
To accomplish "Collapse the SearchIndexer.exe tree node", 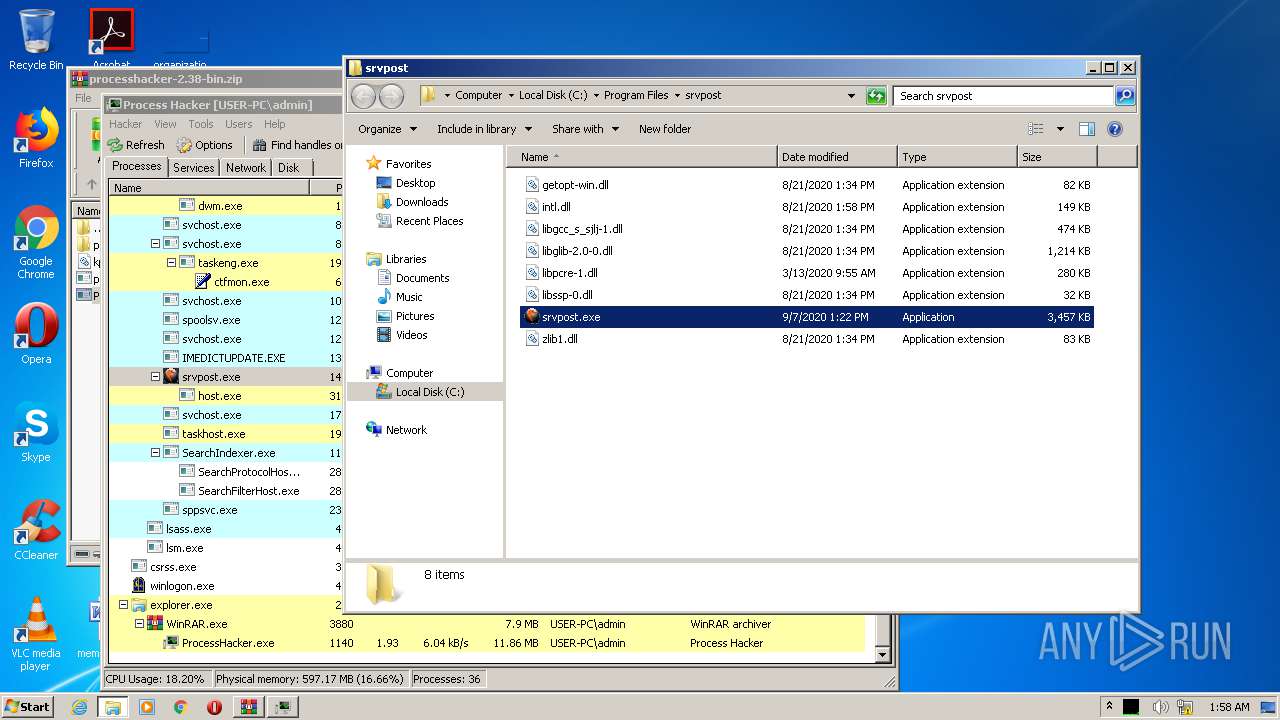I will [155, 453].
